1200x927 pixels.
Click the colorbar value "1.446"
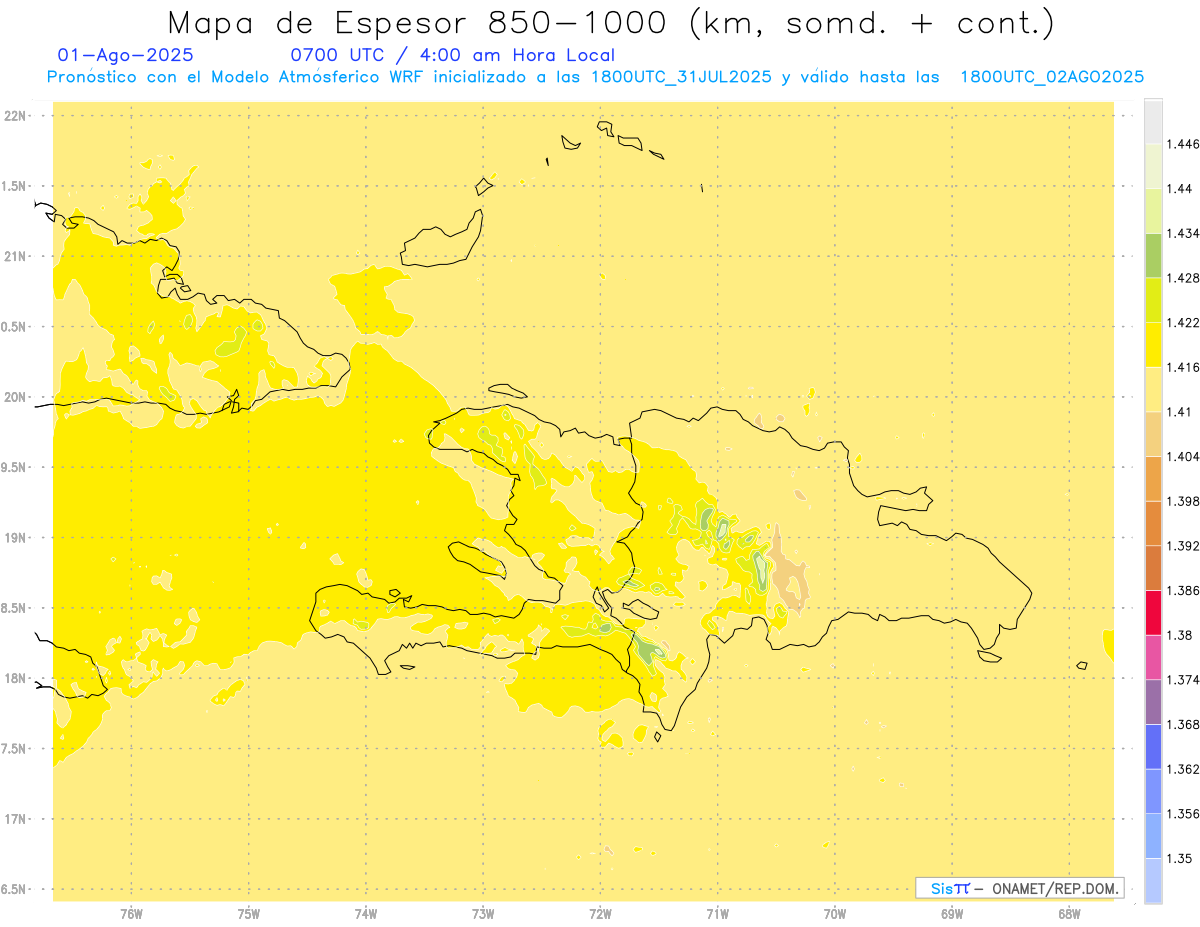(1185, 144)
